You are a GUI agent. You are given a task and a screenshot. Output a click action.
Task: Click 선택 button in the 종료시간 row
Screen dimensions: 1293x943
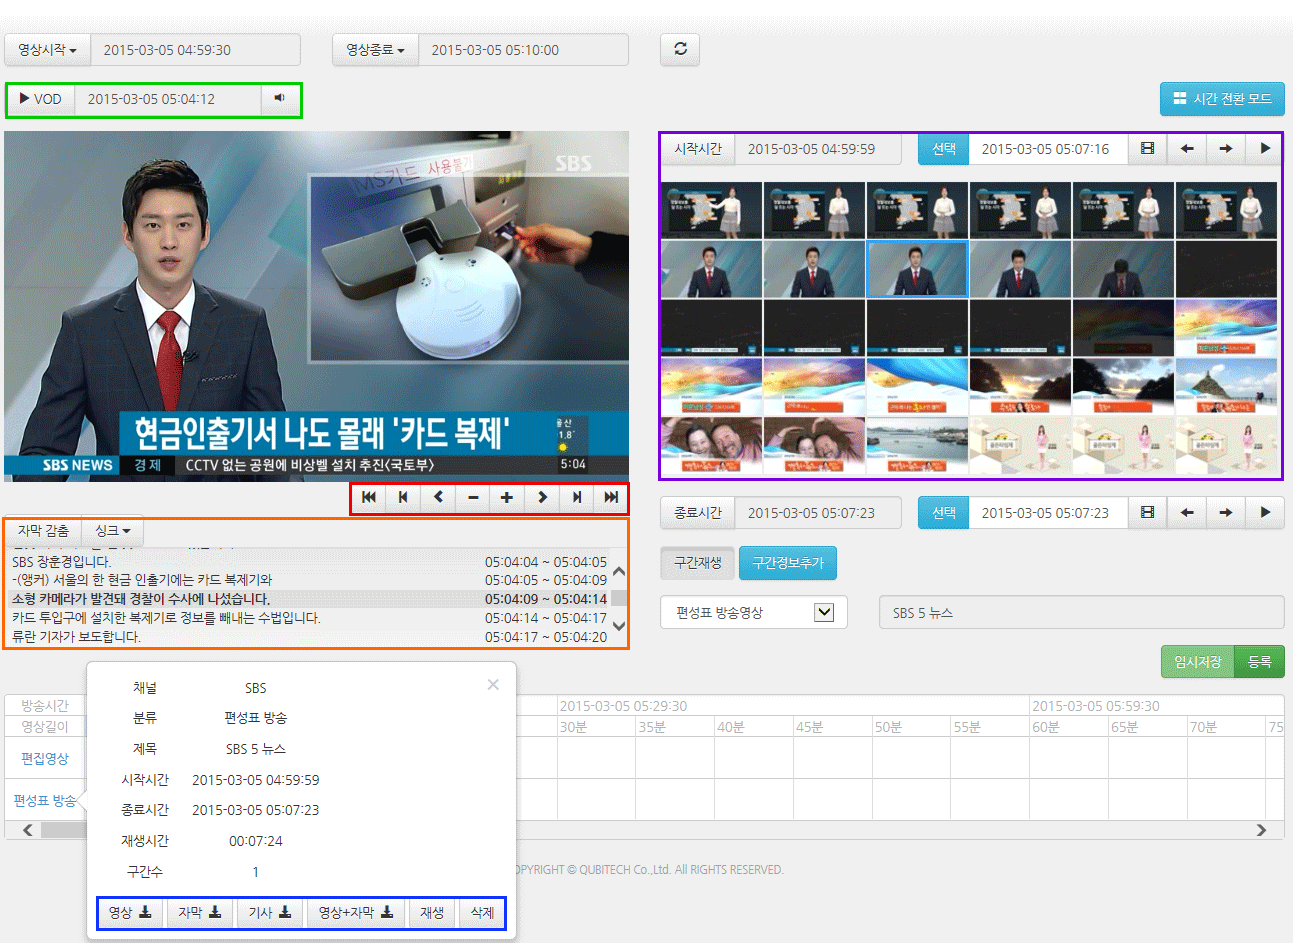pyautogui.click(x=944, y=512)
